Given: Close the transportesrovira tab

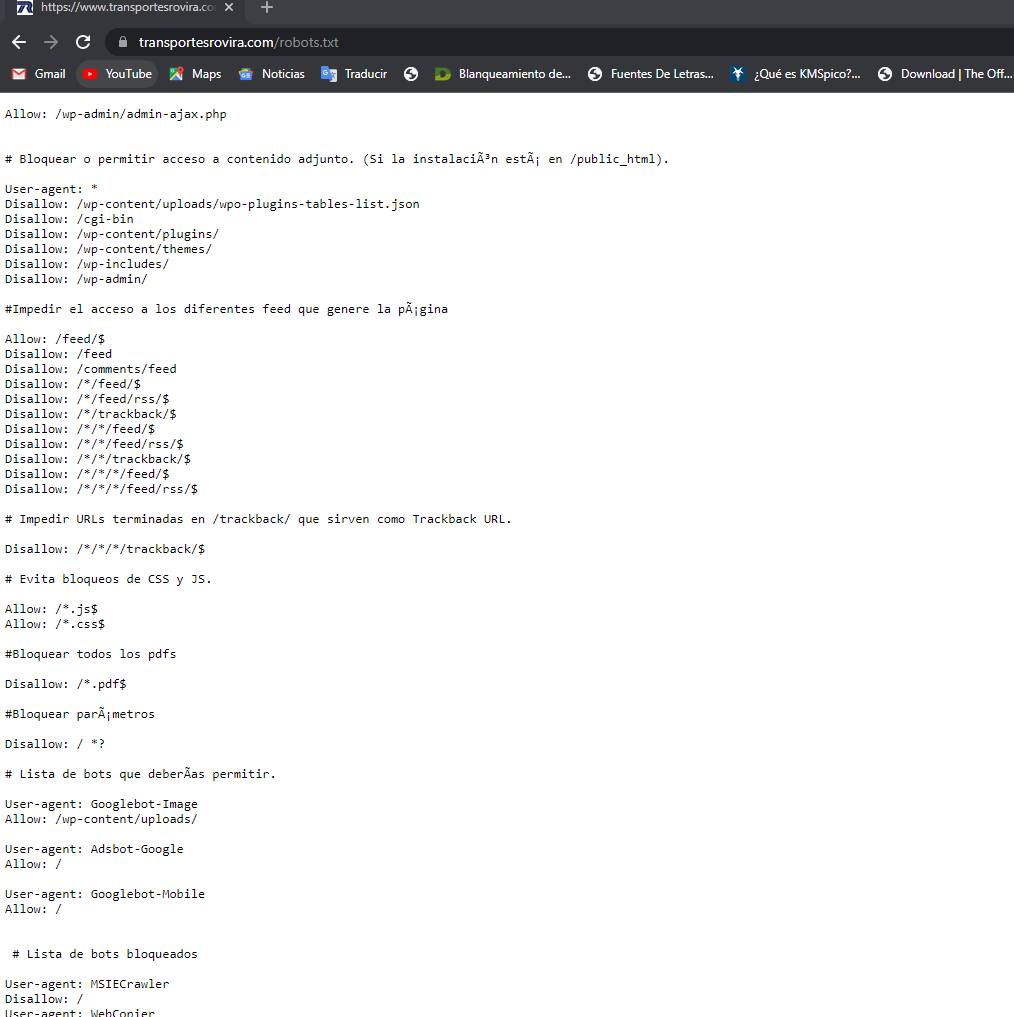Looking at the screenshot, I should click(229, 7).
